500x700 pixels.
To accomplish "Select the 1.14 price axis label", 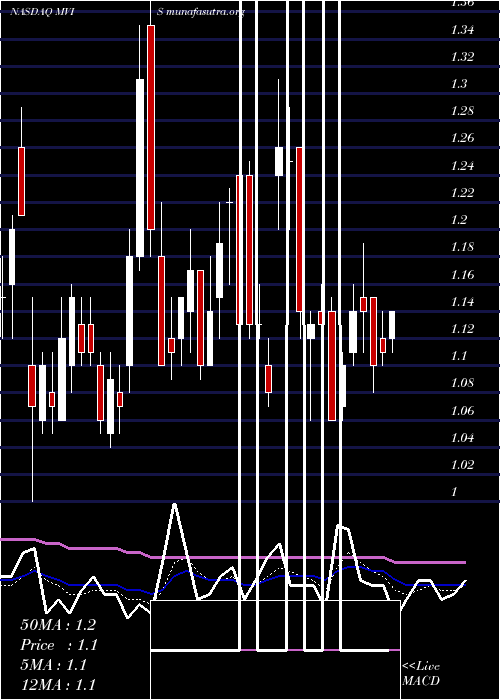I will click(x=462, y=302).
